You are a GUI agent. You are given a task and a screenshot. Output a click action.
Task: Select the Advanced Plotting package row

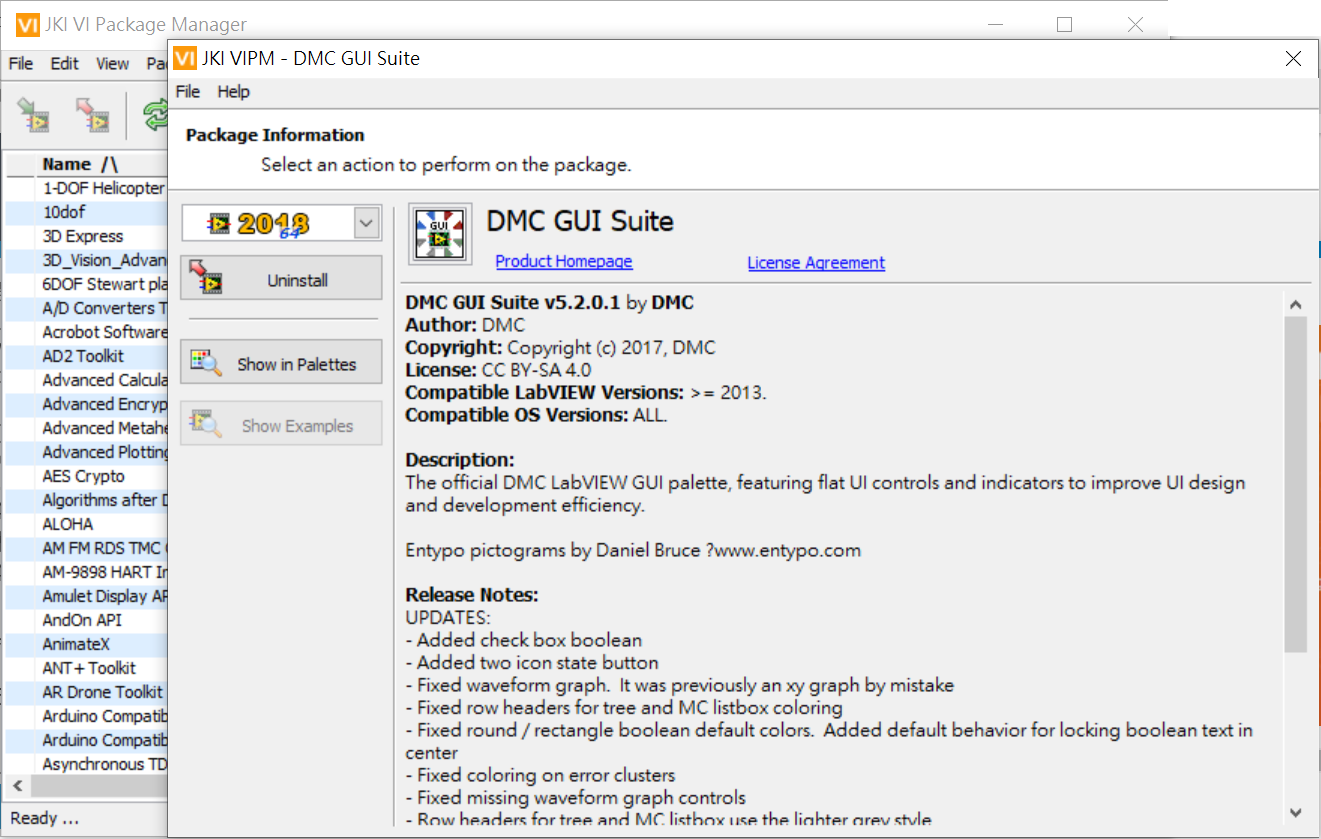pos(86,452)
